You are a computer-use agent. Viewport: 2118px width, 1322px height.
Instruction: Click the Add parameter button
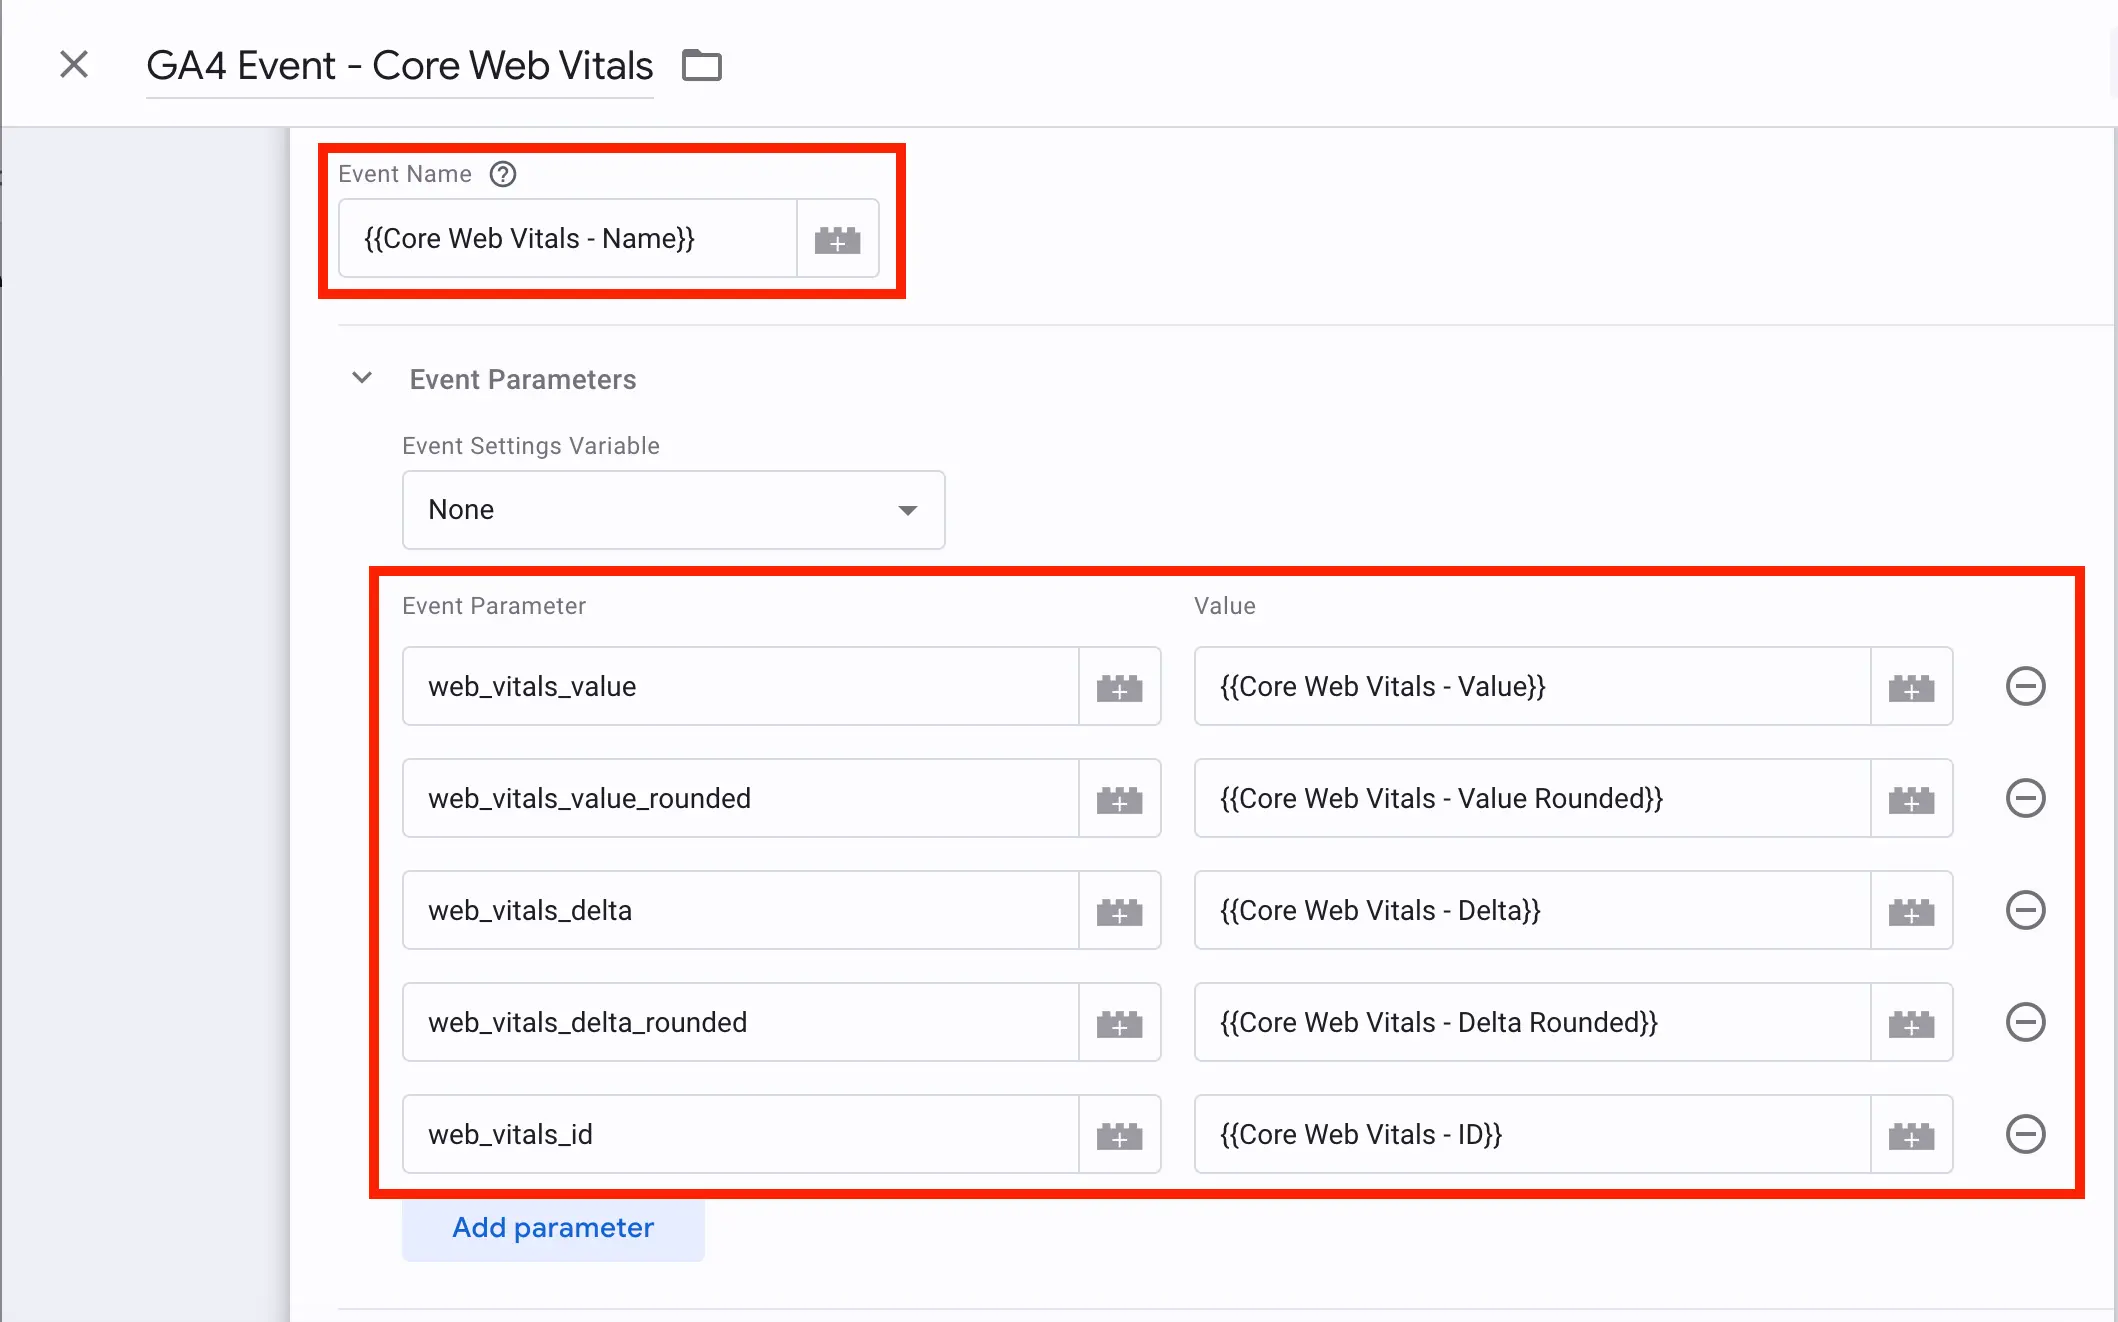552,1227
